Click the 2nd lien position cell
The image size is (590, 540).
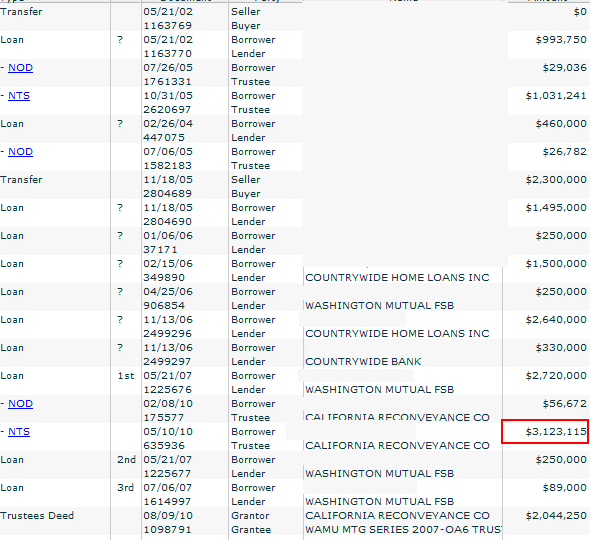(126, 459)
